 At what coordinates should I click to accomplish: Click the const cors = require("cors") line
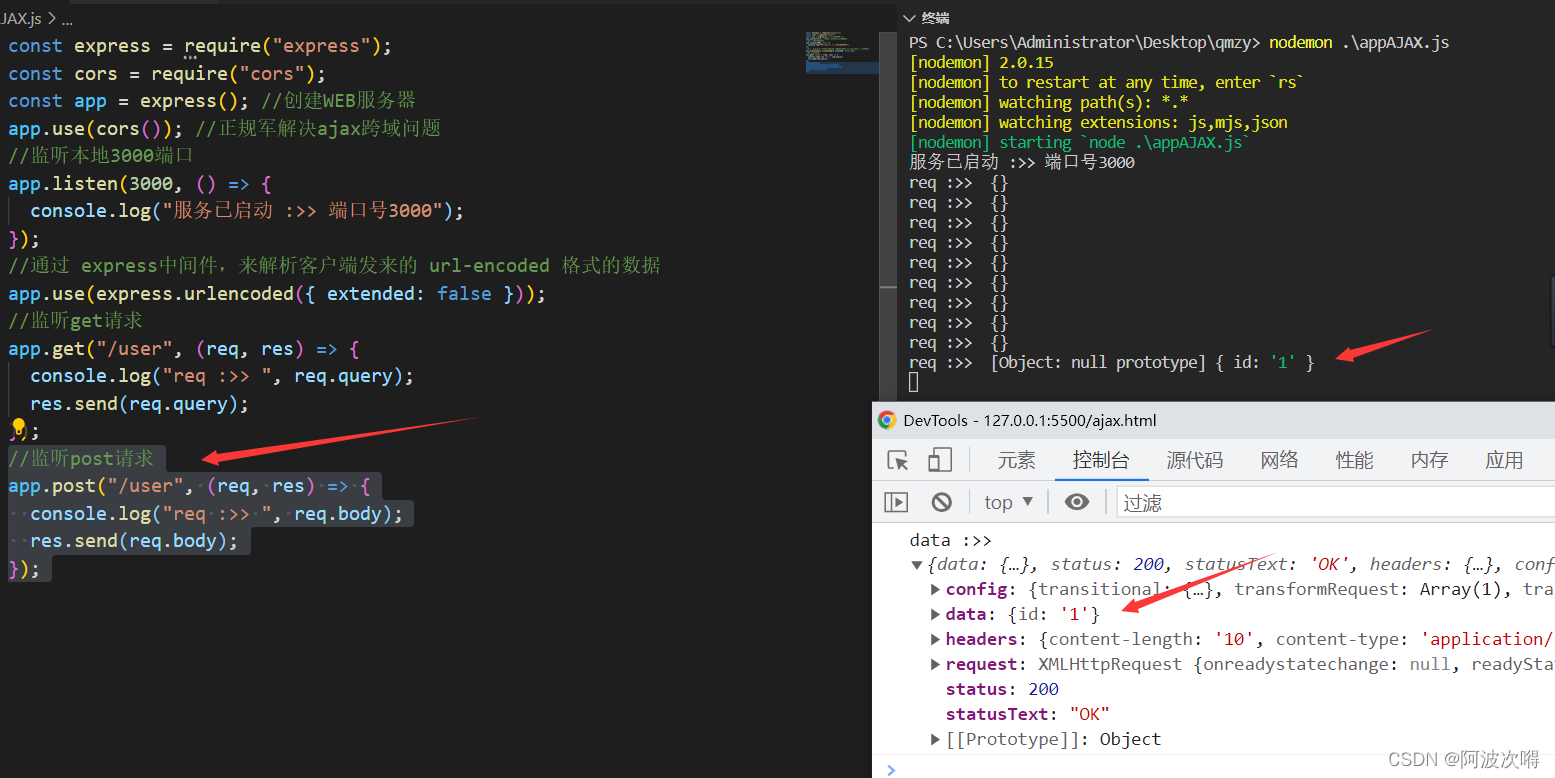point(167,74)
